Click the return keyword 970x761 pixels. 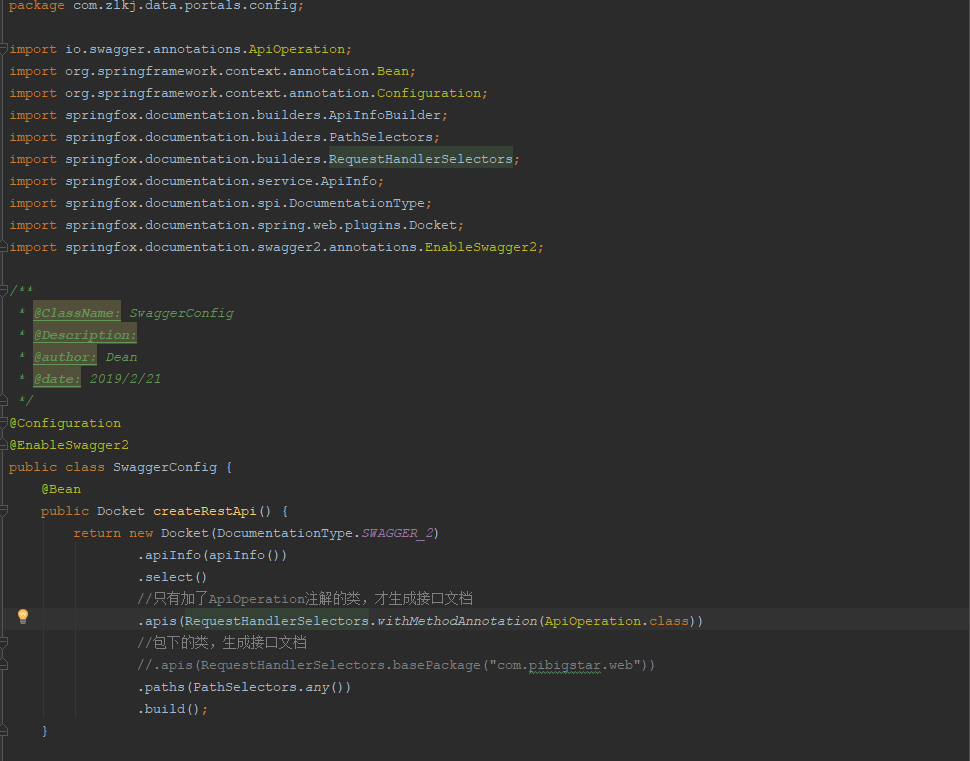(97, 533)
